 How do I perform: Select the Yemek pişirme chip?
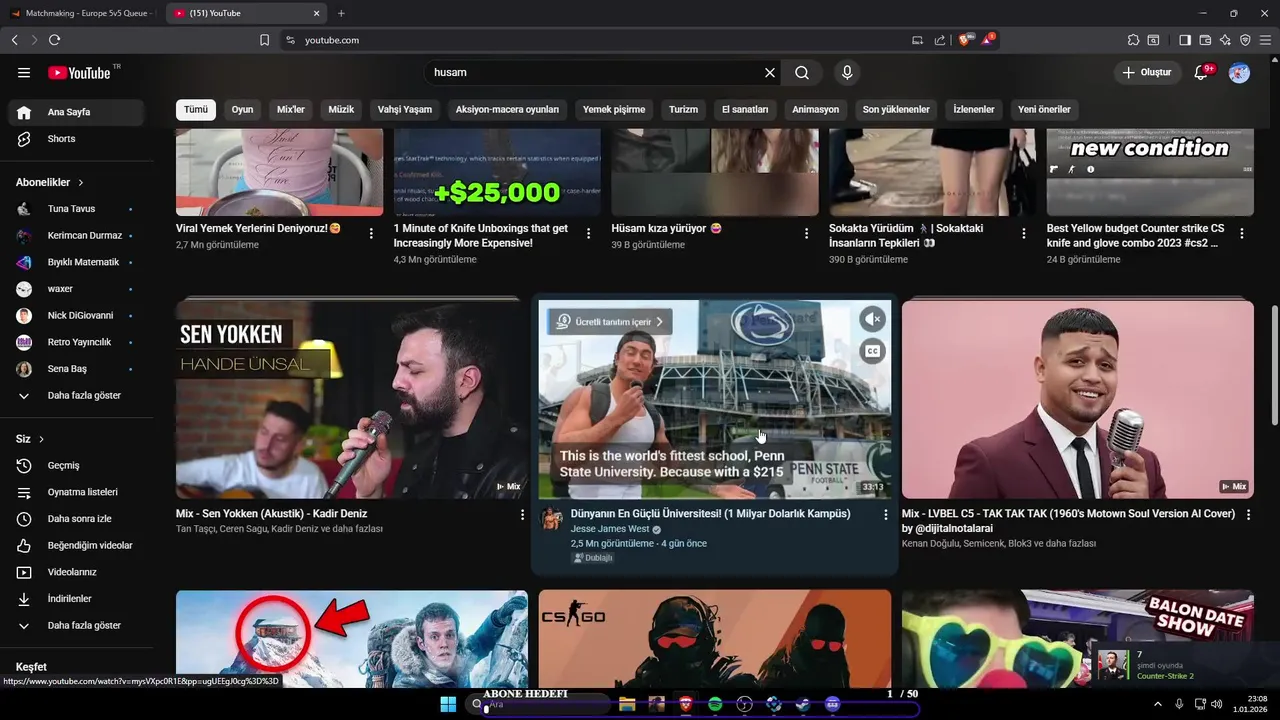(614, 110)
